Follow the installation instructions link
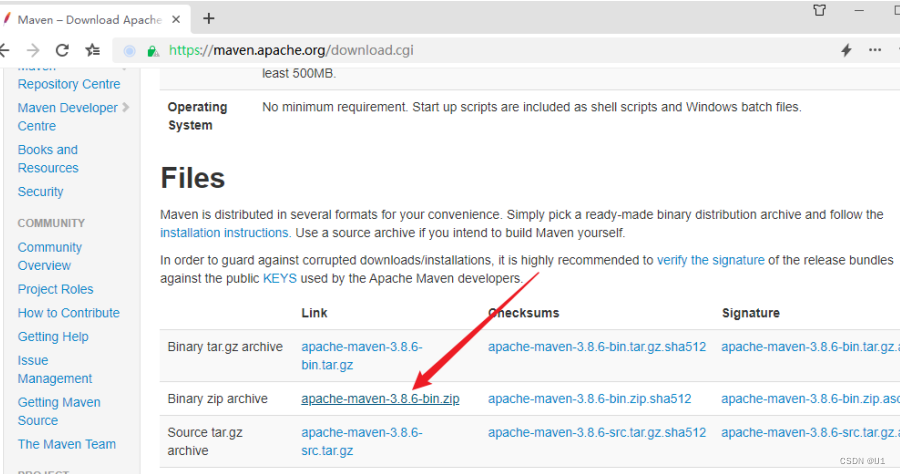 226,232
